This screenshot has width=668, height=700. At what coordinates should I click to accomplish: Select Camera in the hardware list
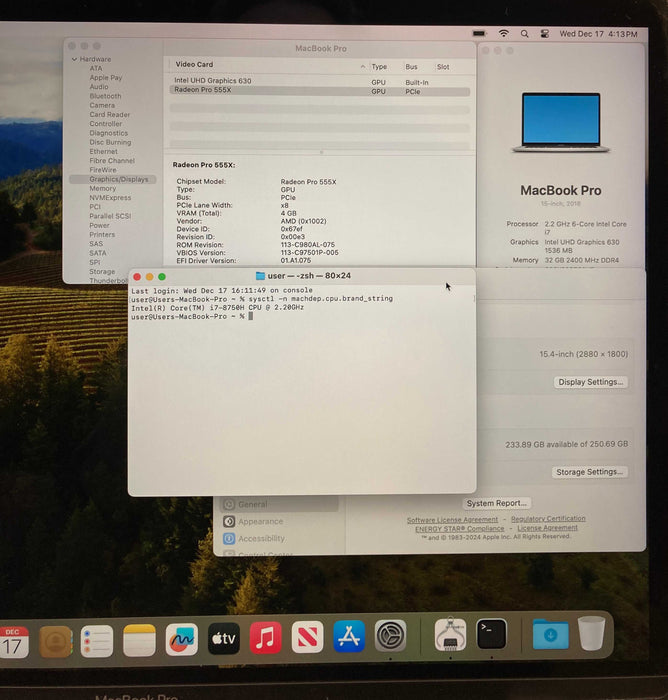click(x=102, y=105)
